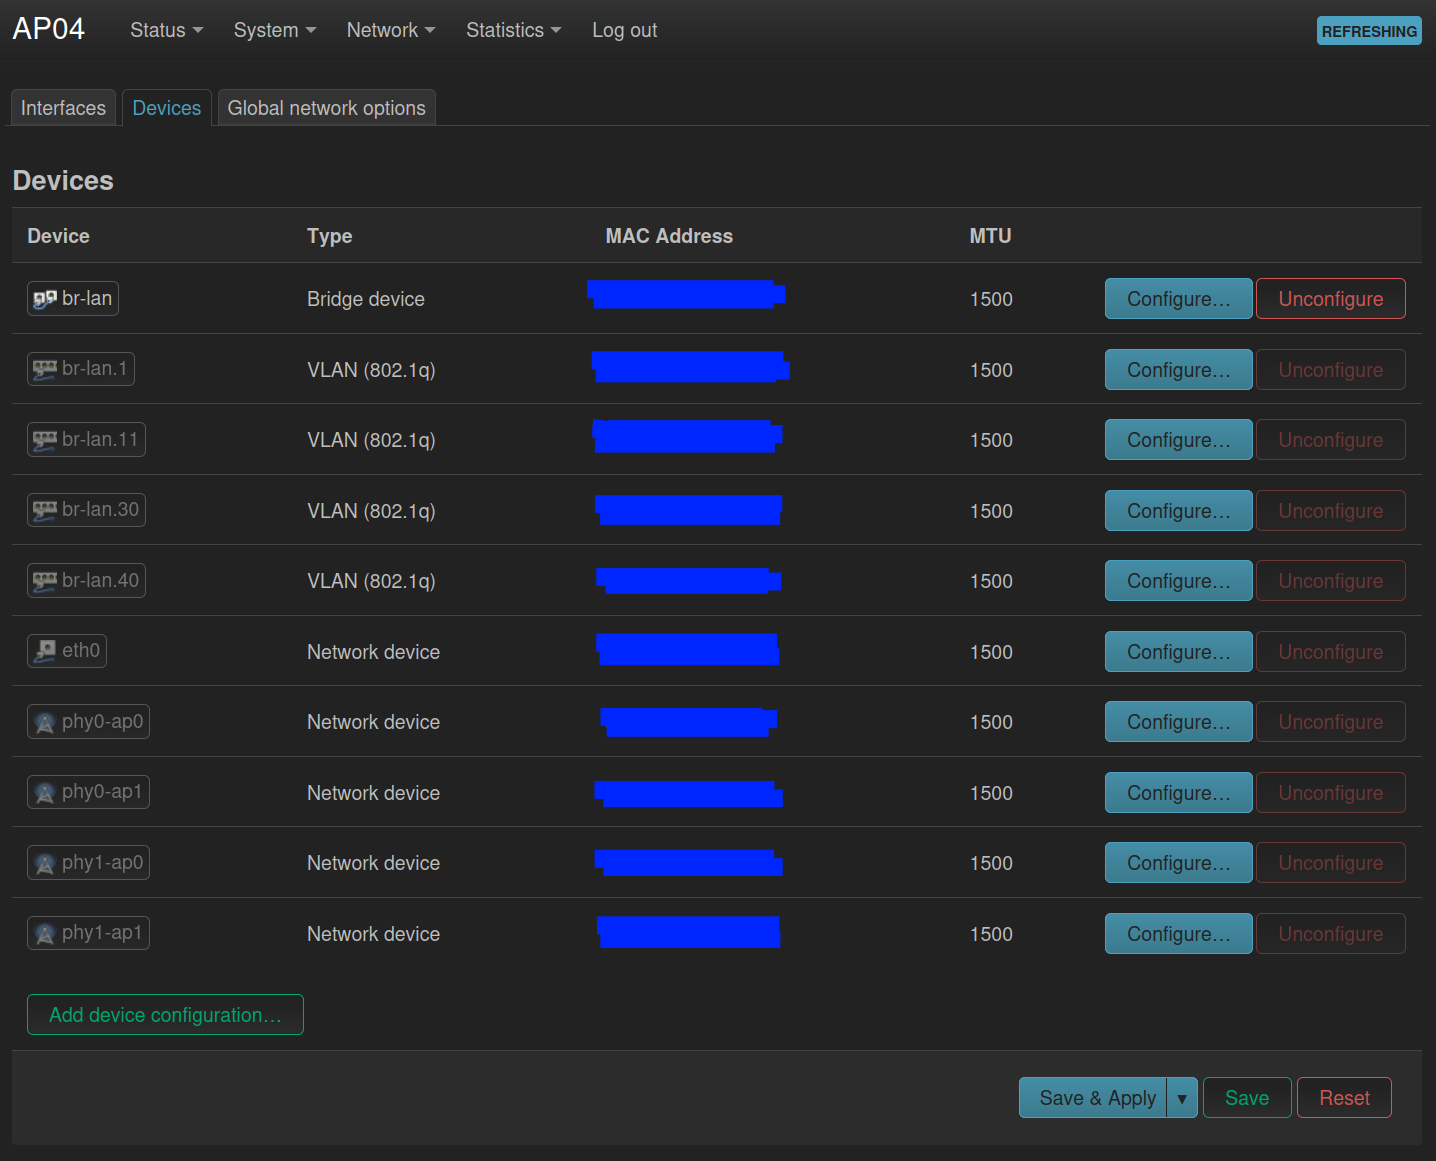Open the System dropdown menu

275,30
